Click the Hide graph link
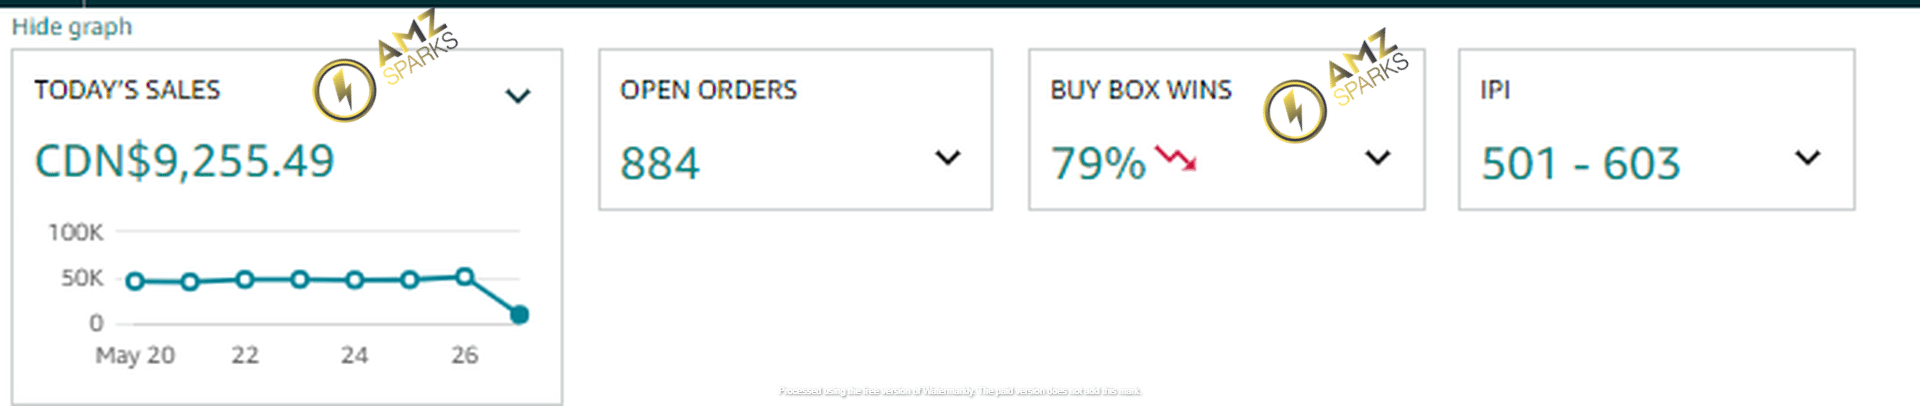This screenshot has height=406, width=1920. pyautogui.click(x=72, y=27)
